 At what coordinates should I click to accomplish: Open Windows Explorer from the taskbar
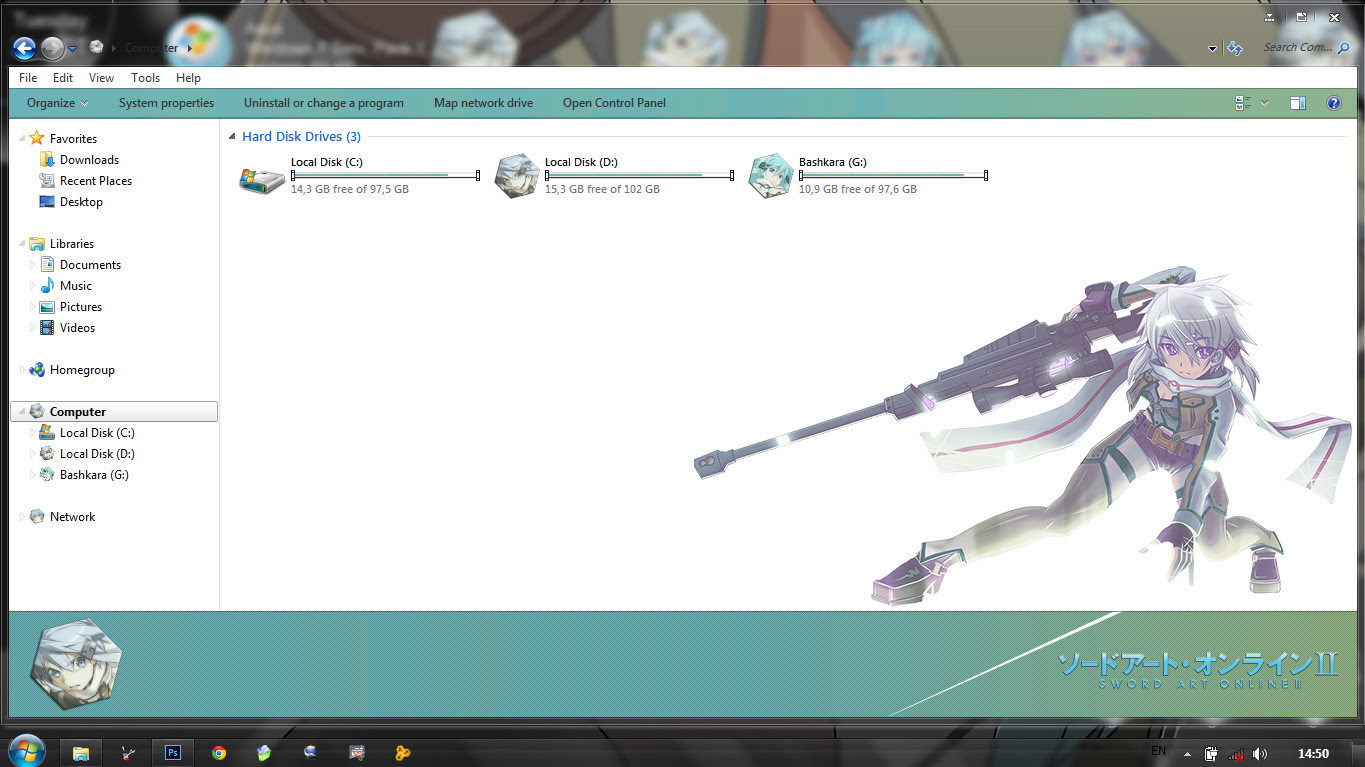(81, 753)
